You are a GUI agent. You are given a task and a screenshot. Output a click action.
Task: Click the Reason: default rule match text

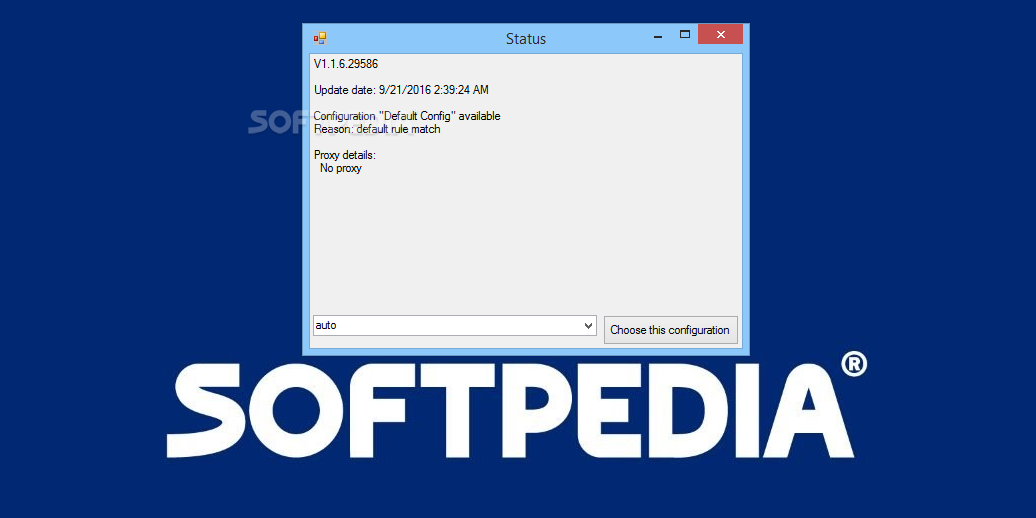coord(377,130)
